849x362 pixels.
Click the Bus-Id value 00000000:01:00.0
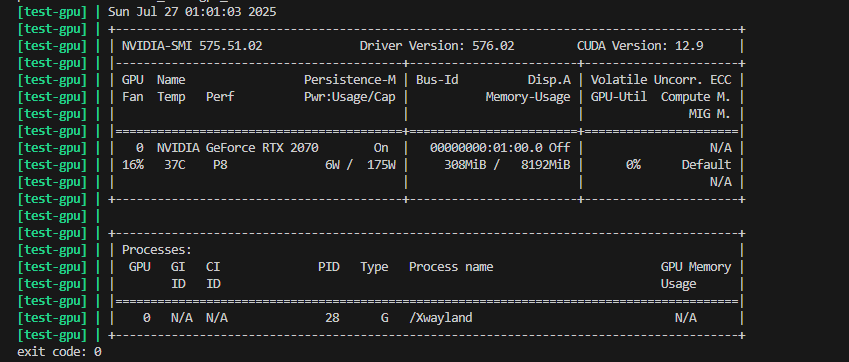(x=487, y=148)
